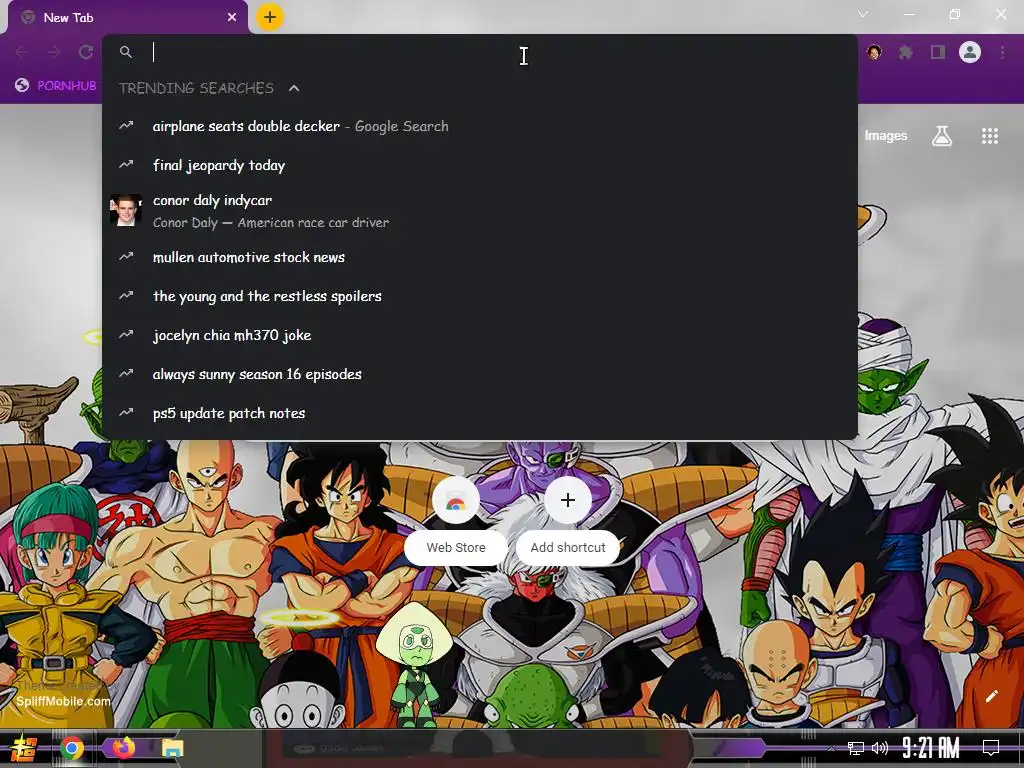
Task: Click Add shortcut button
Action: 568,520
